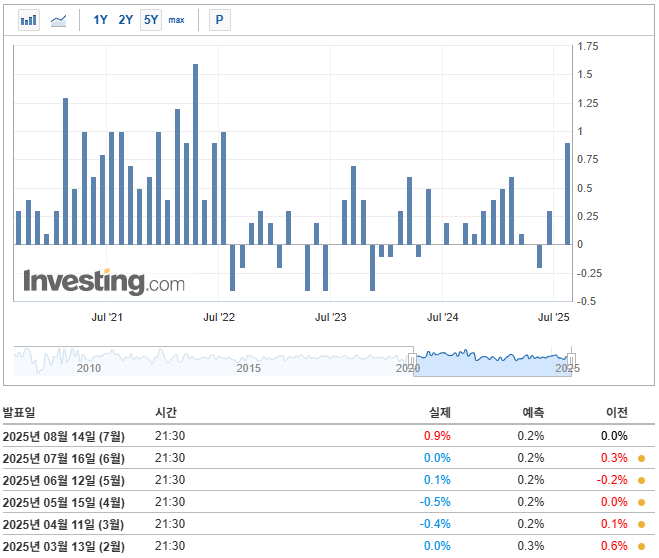Open the 2025년 08월 14일 (7월) release row

[x=64, y=436]
